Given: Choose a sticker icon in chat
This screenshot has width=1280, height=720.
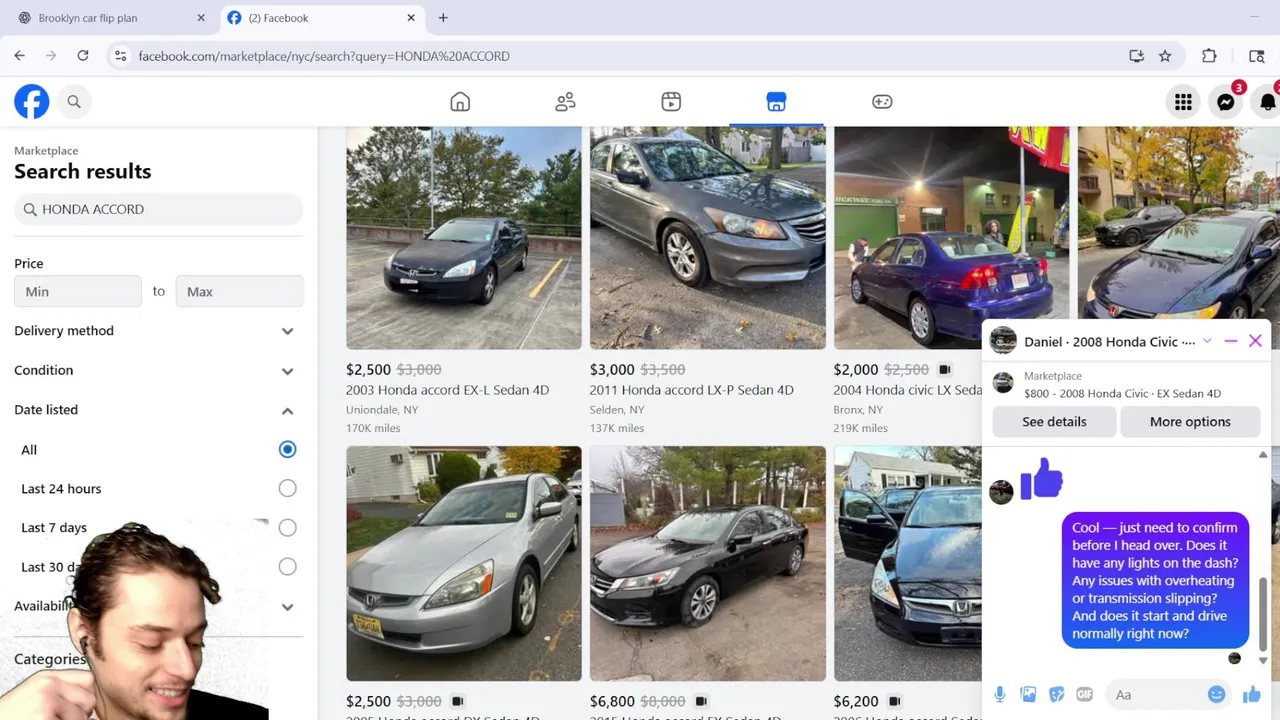Looking at the screenshot, I should [1057, 695].
